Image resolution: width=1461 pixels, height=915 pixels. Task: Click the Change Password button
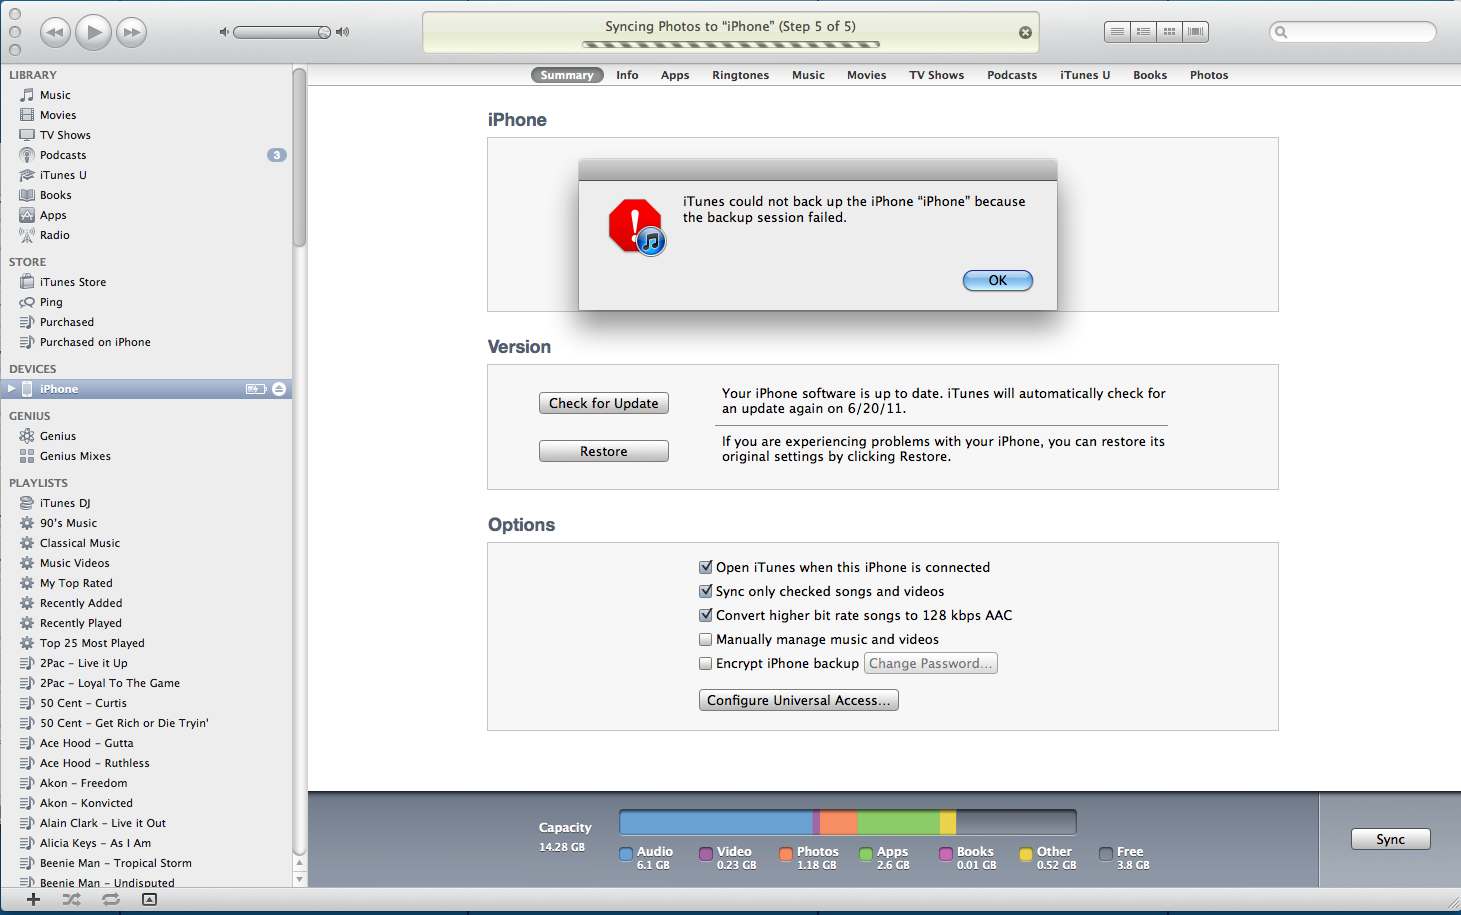pos(930,663)
